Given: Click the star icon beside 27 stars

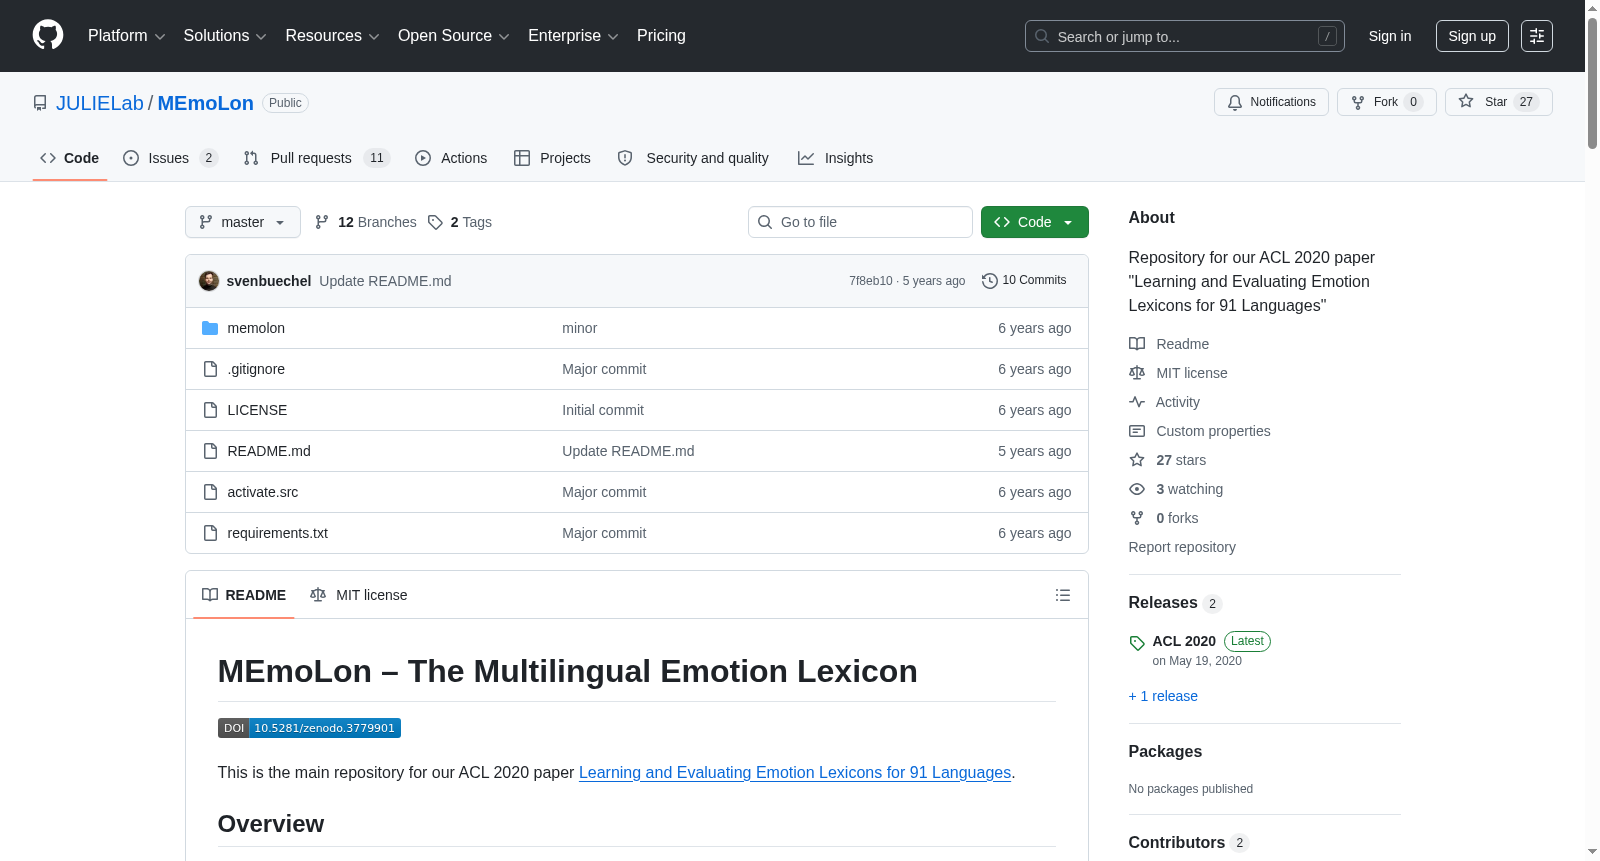Looking at the screenshot, I should coord(1137,460).
